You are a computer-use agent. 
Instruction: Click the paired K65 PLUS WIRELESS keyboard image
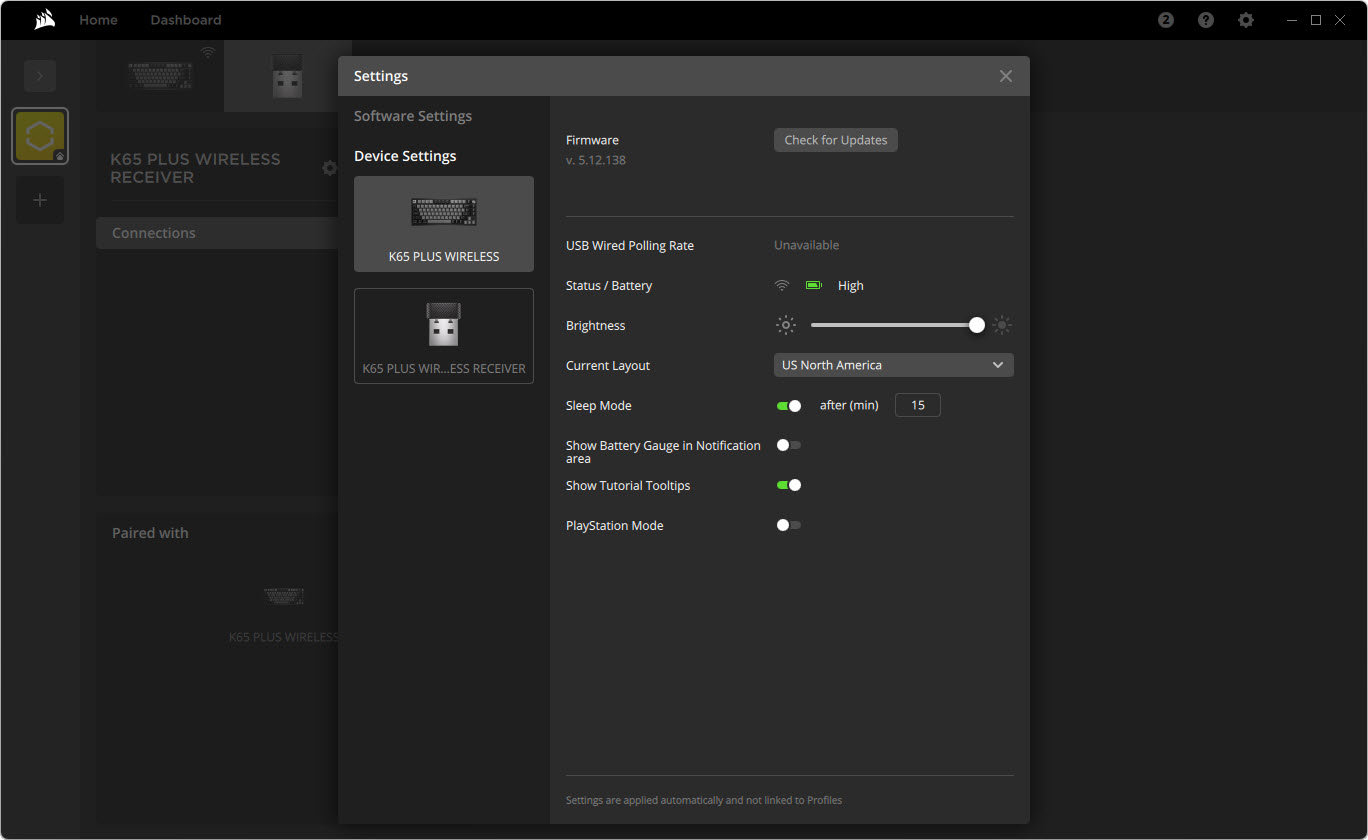[284, 596]
